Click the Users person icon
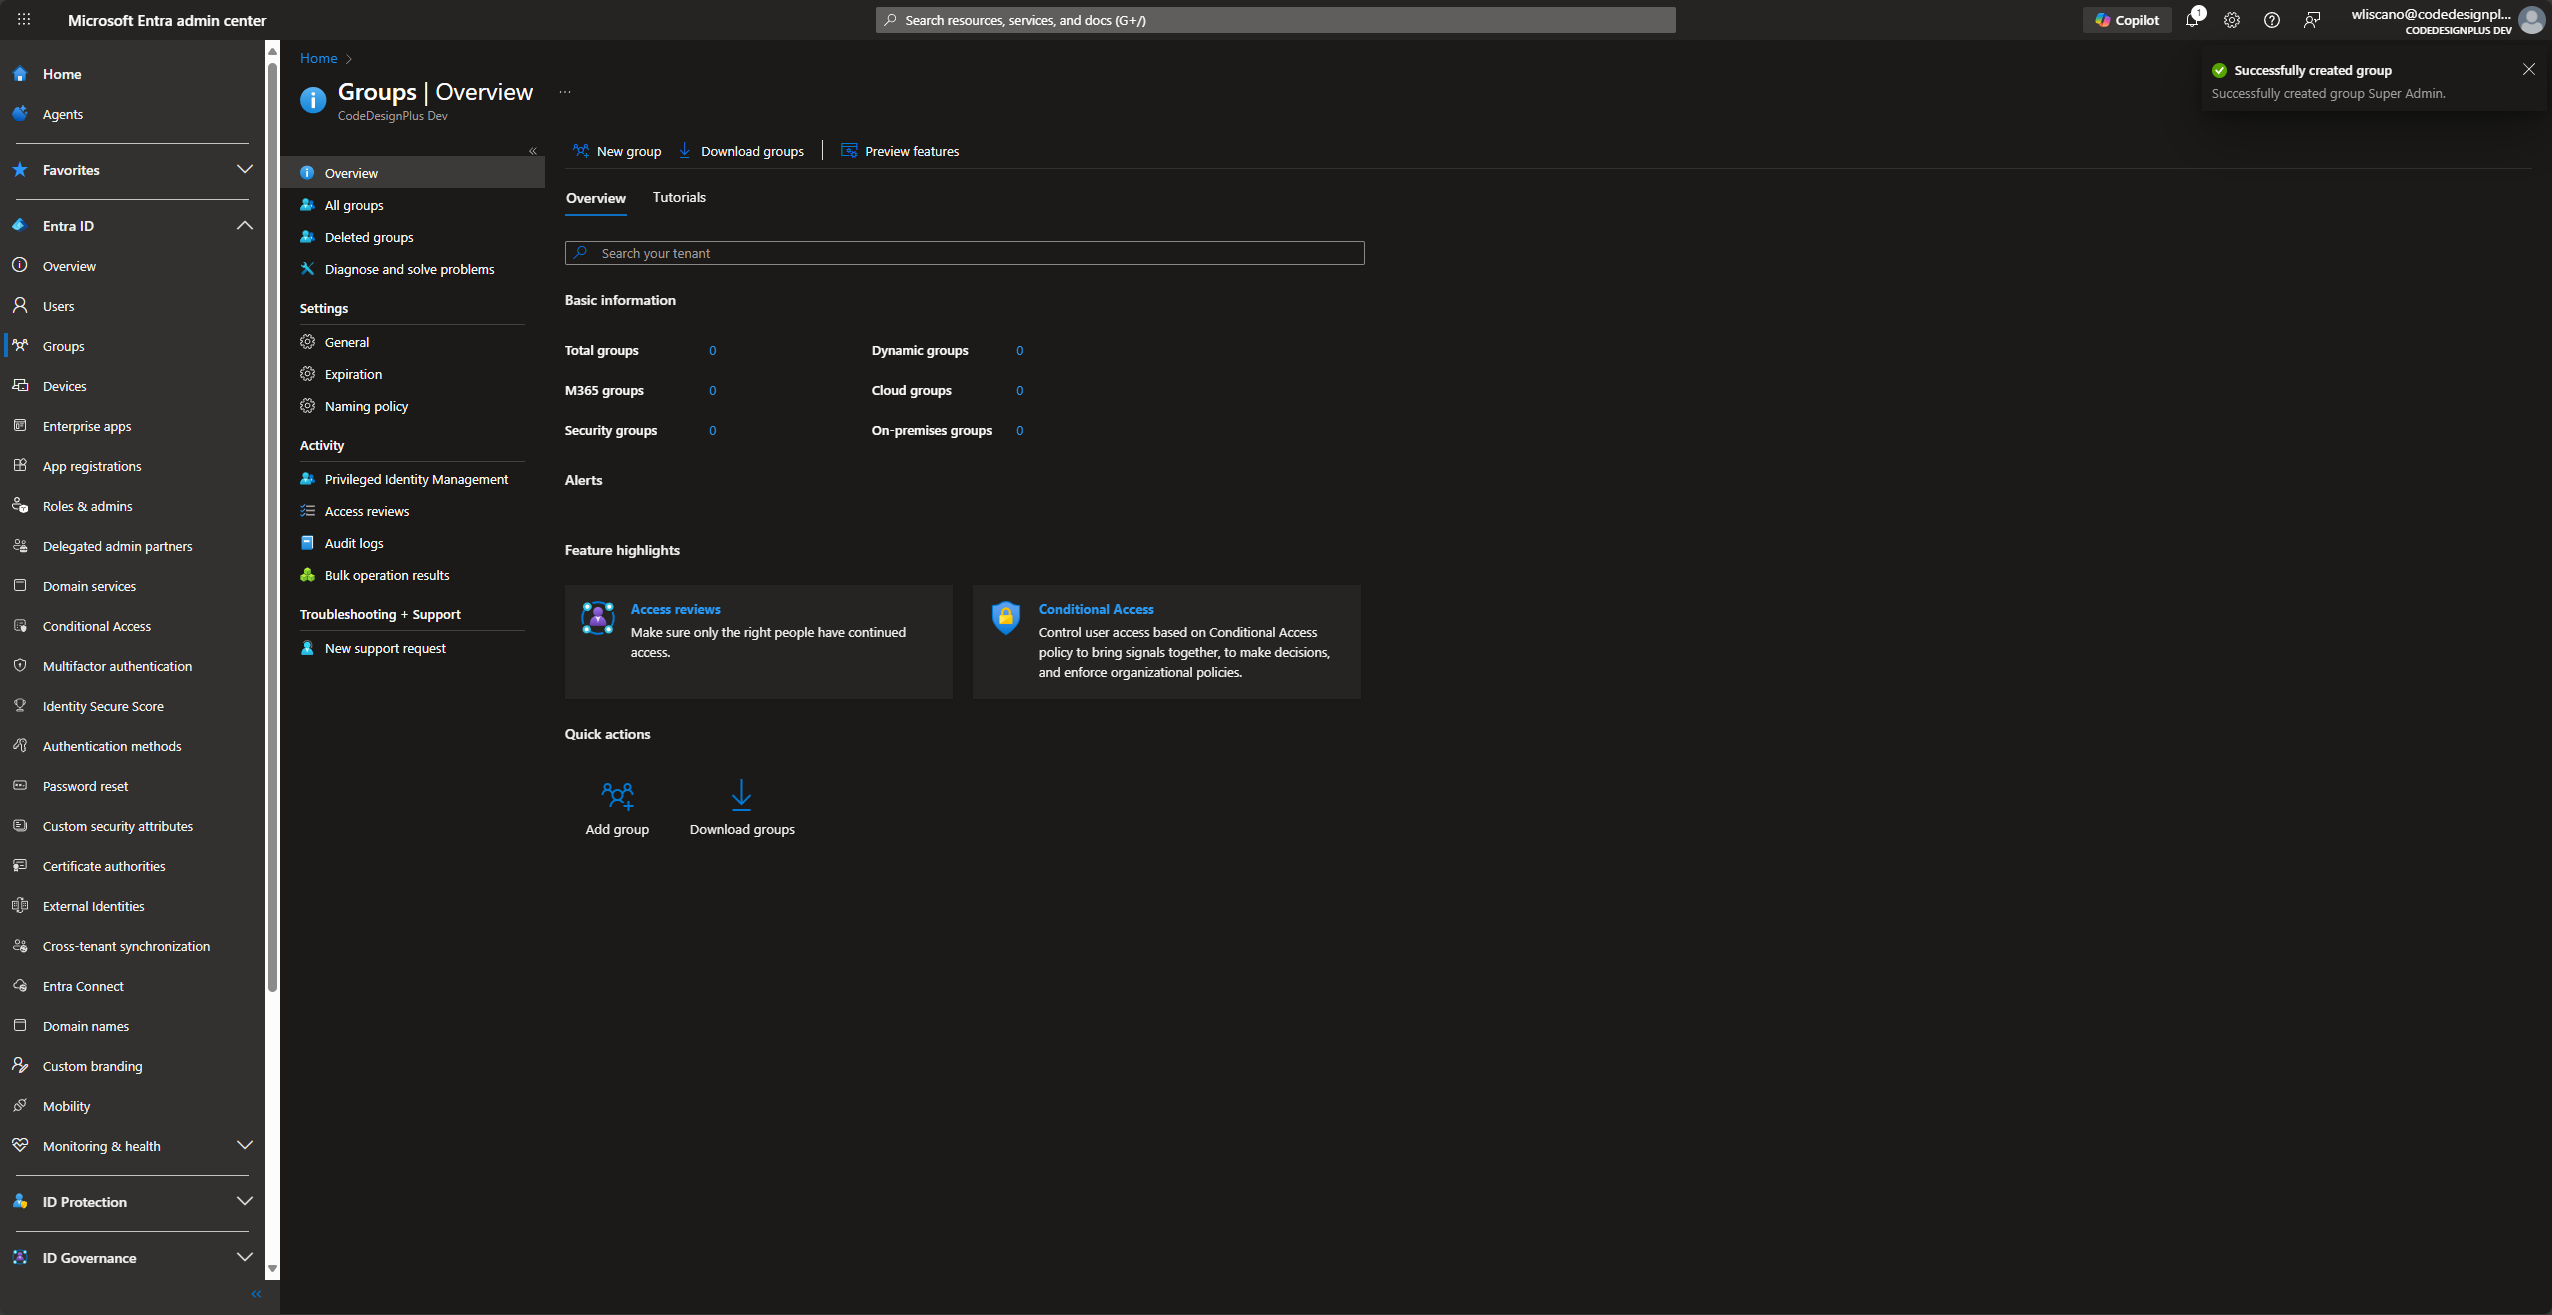The width and height of the screenshot is (2552, 1315). (x=20, y=306)
